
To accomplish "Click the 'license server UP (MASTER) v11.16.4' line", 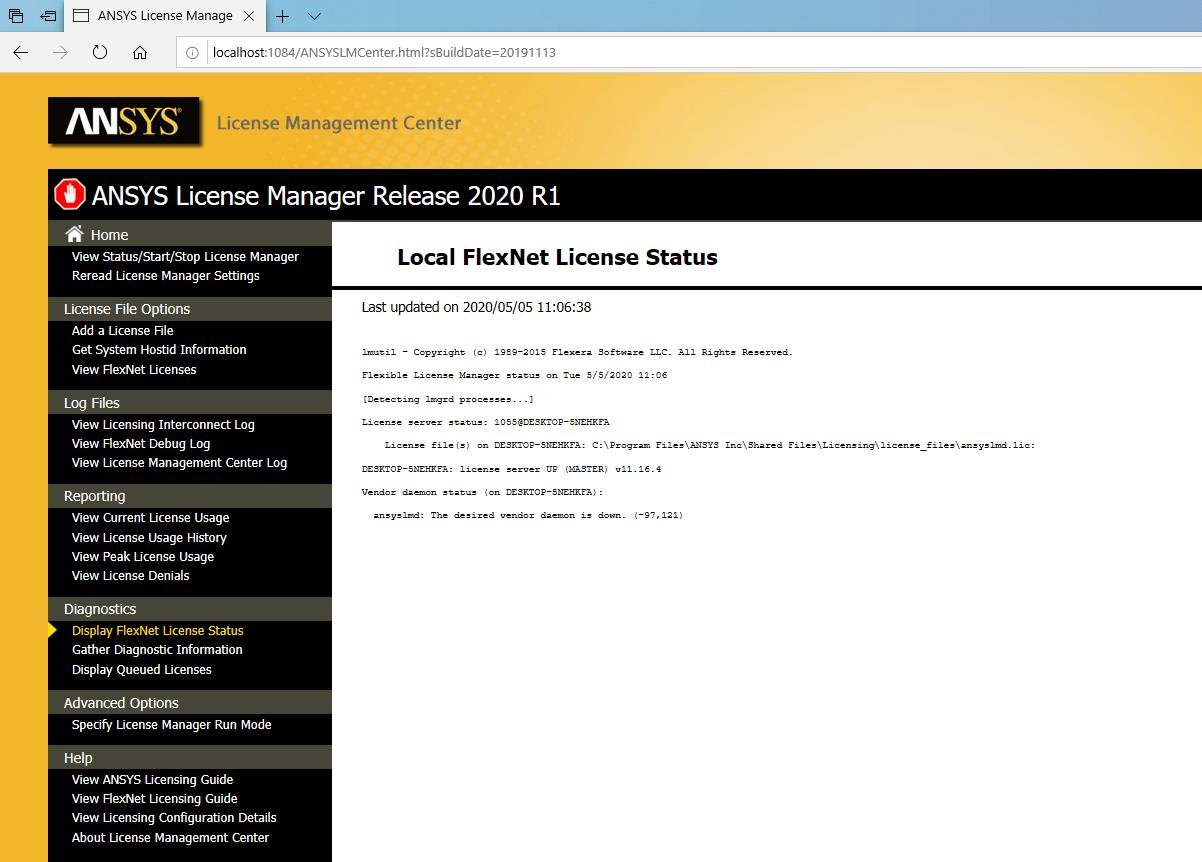I will pos(511,468).
